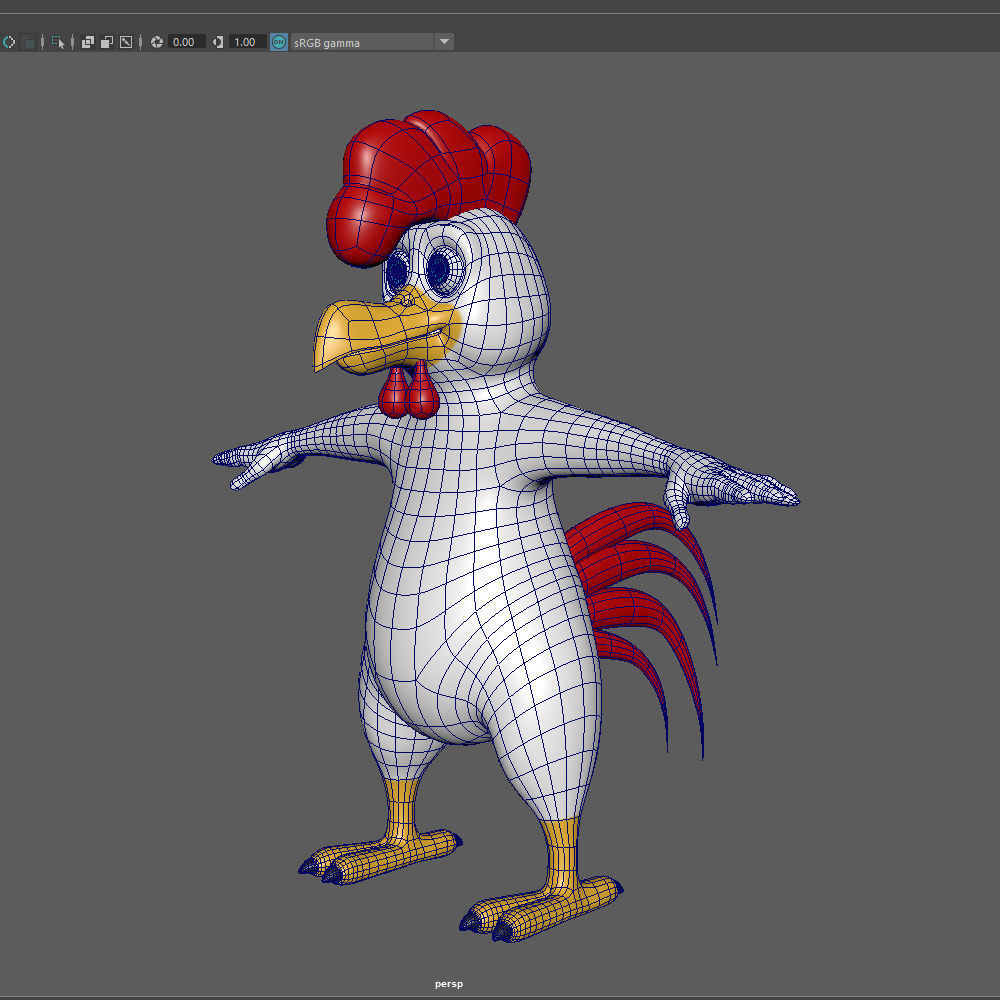The image size is (1000, 1000).
Task: Click the persp camera label
Action: (x=449, y=983)
